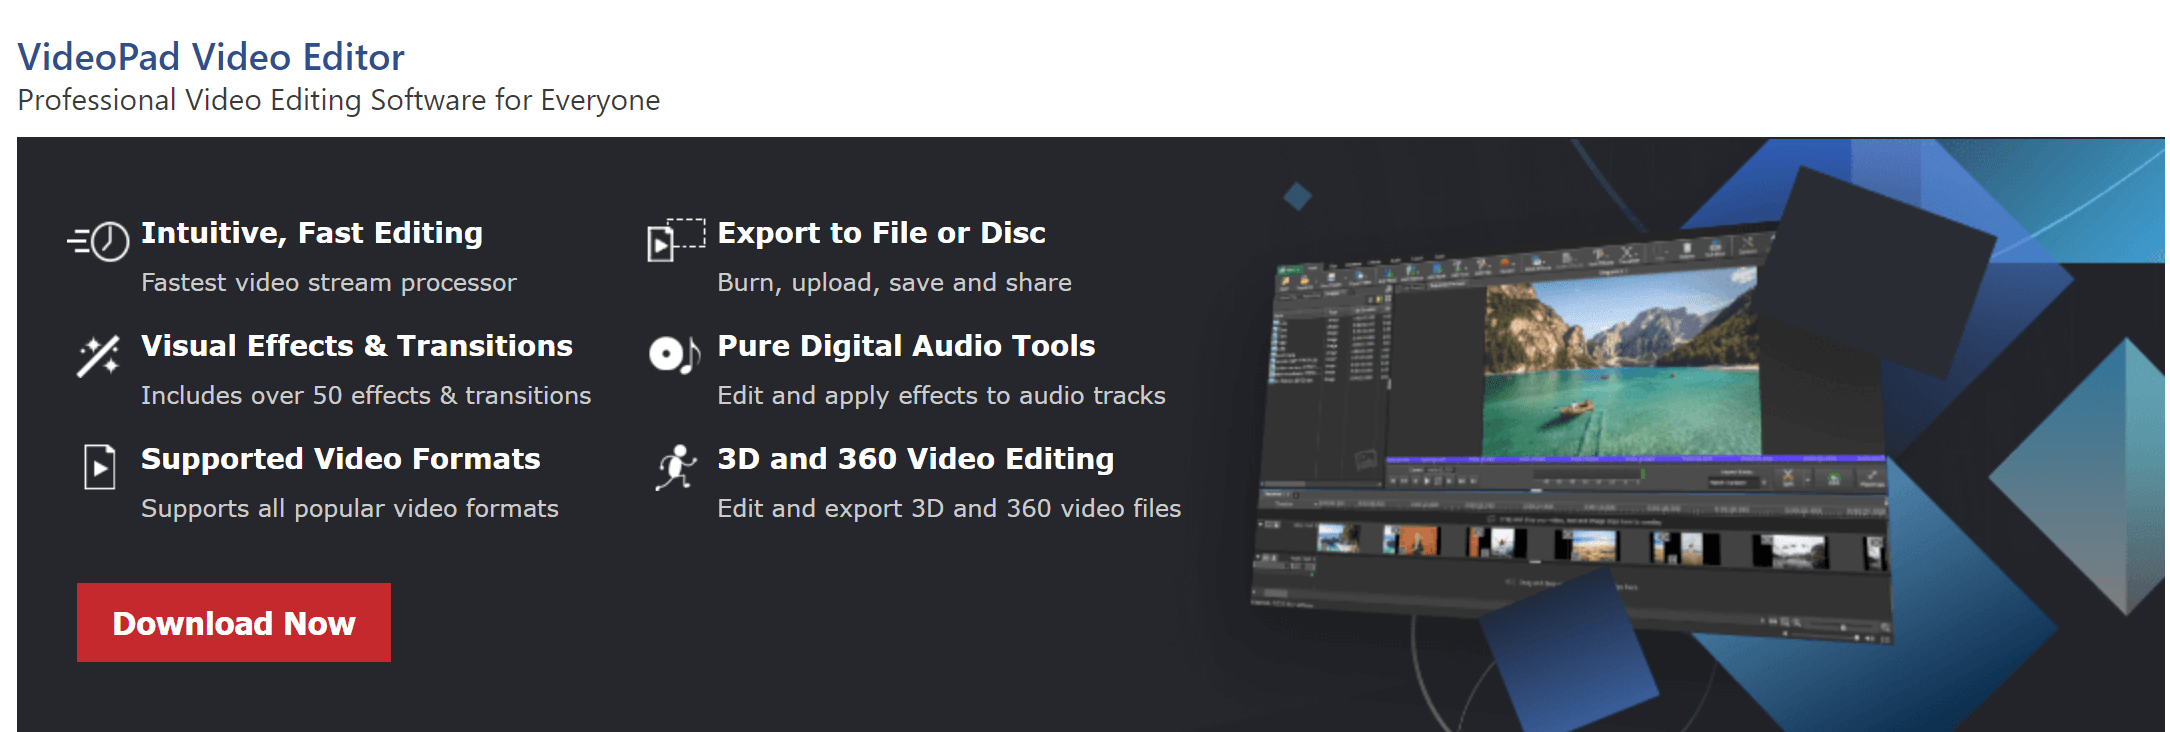Click the export to disc icon

tap(676, 240)
